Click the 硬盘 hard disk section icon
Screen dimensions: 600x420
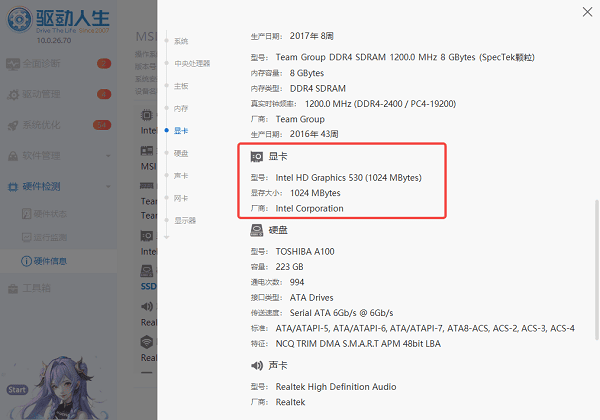256,230
